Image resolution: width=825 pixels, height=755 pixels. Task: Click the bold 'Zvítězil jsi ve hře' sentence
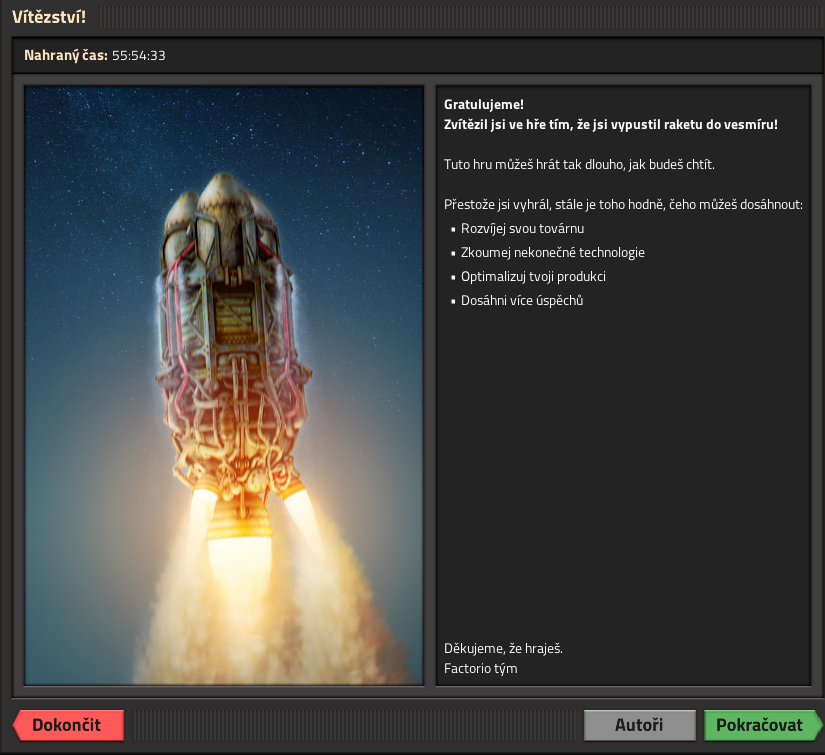point(610,124)
